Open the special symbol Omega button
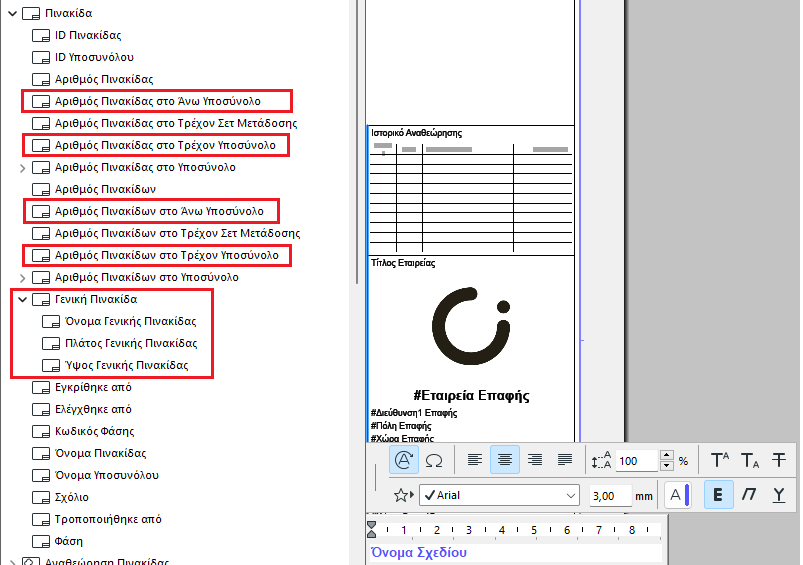Viewport: 803px width, 565px height. pyautogui.click(x=434, y=460)
